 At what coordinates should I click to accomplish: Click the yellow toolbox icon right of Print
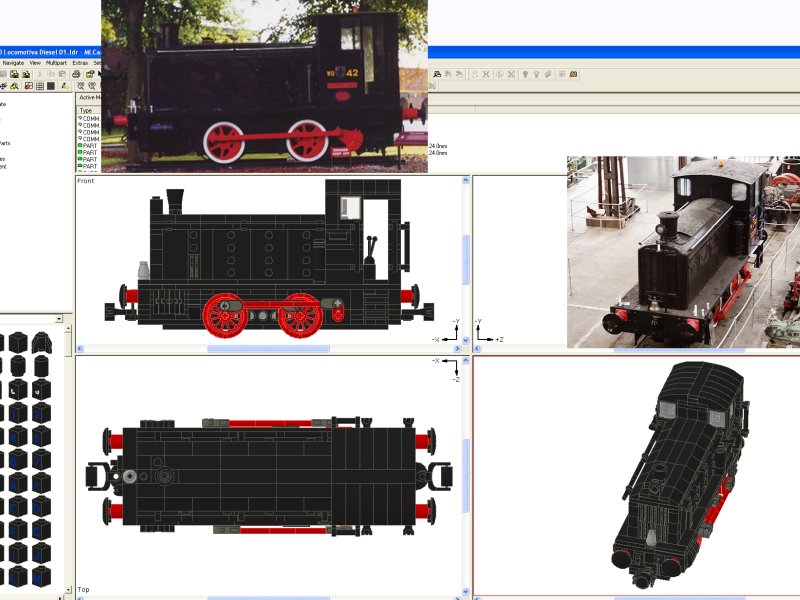click(90, 74)
